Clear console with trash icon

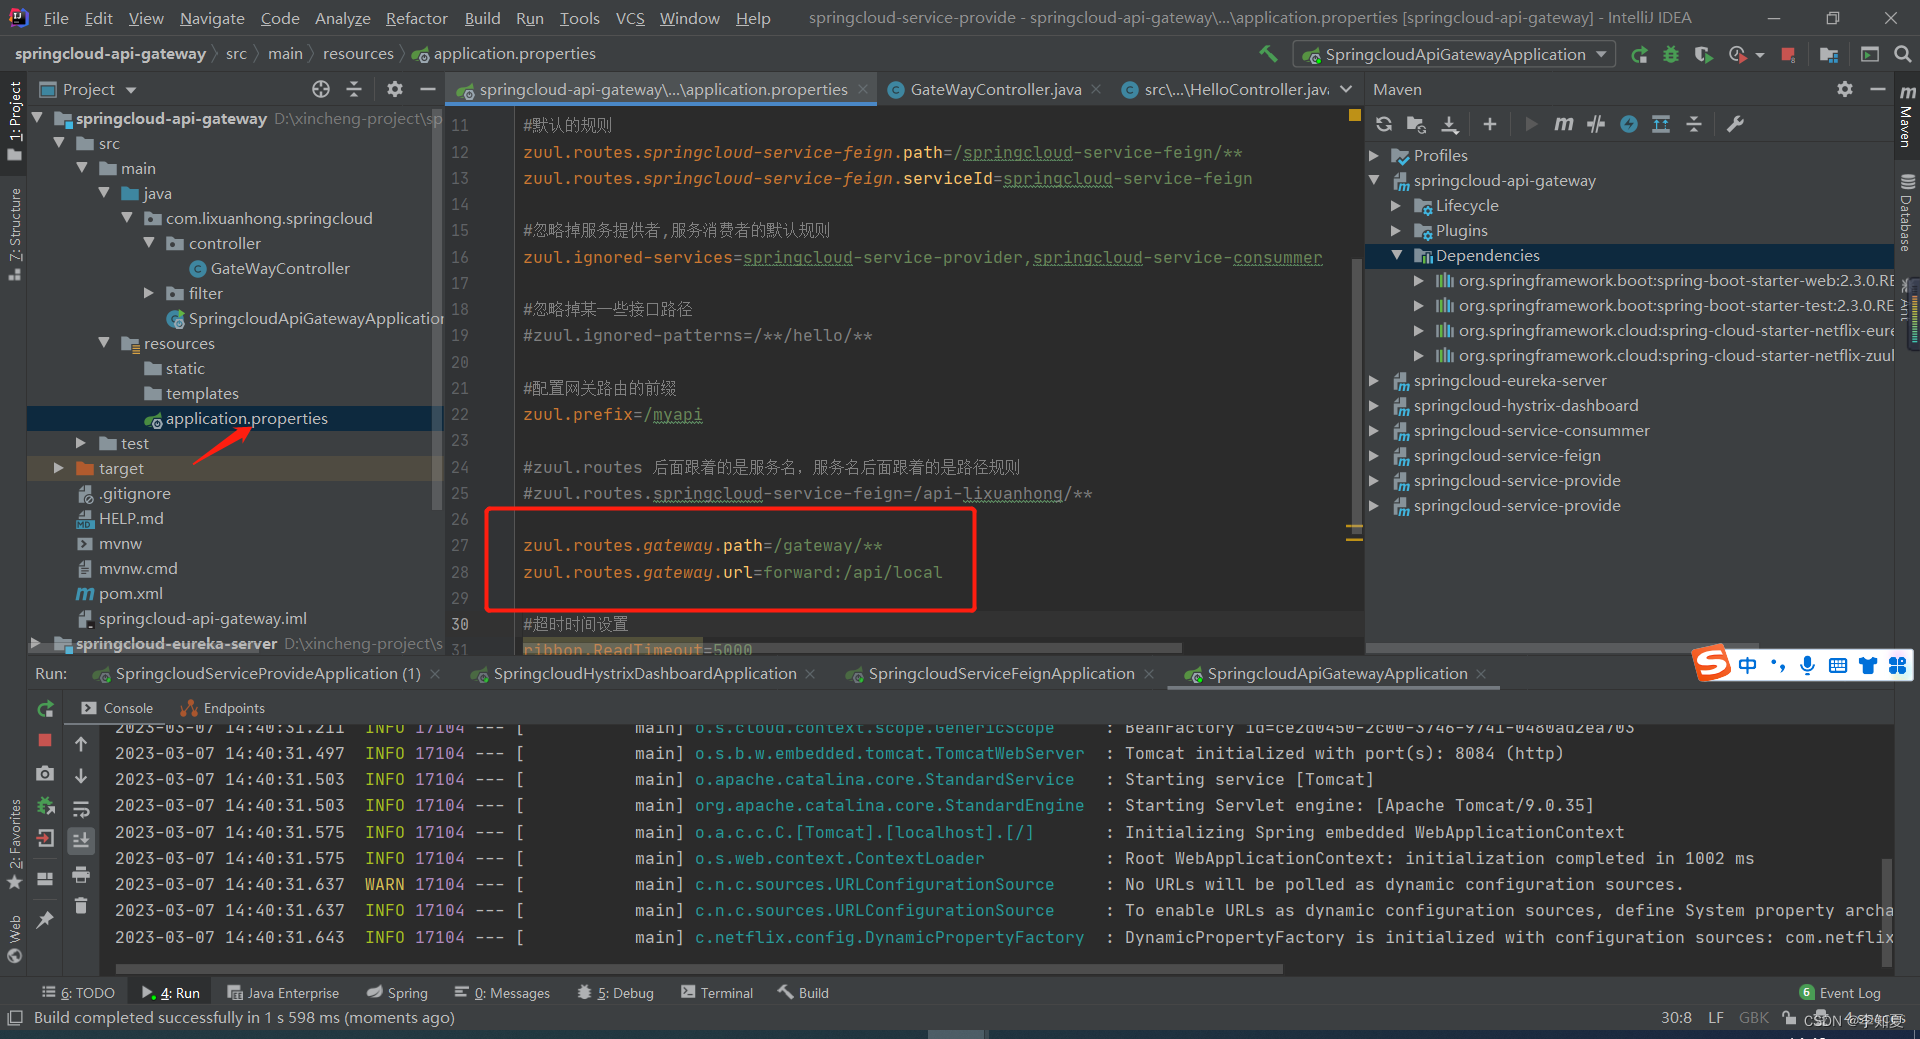tap(81, 906)
